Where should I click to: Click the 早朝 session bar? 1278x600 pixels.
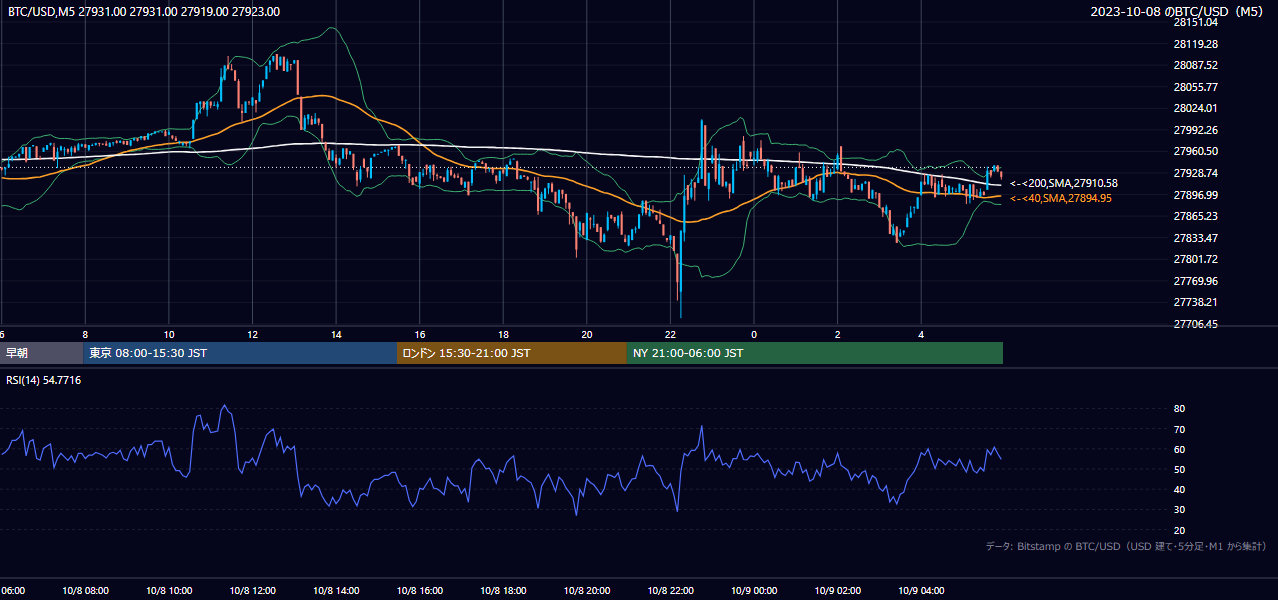(x=41, y=353)
